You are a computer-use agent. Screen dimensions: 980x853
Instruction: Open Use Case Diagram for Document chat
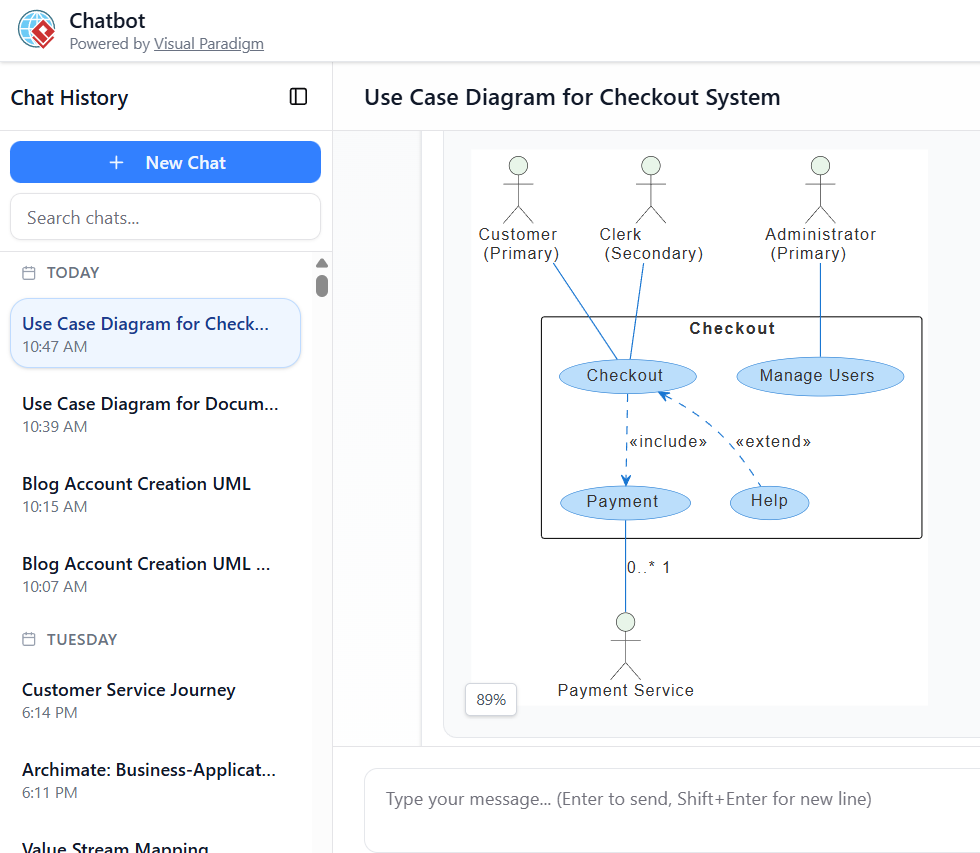tap(150, 414)
